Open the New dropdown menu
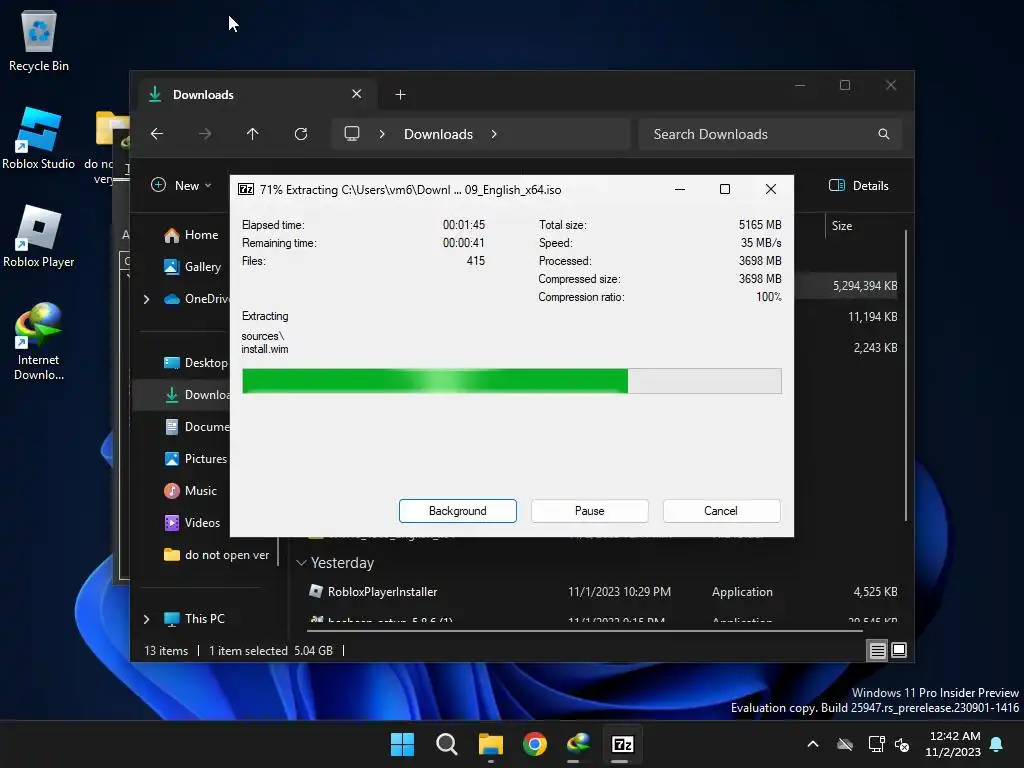The width and height of the screenshot is (1024, 768). pos(181,185)
